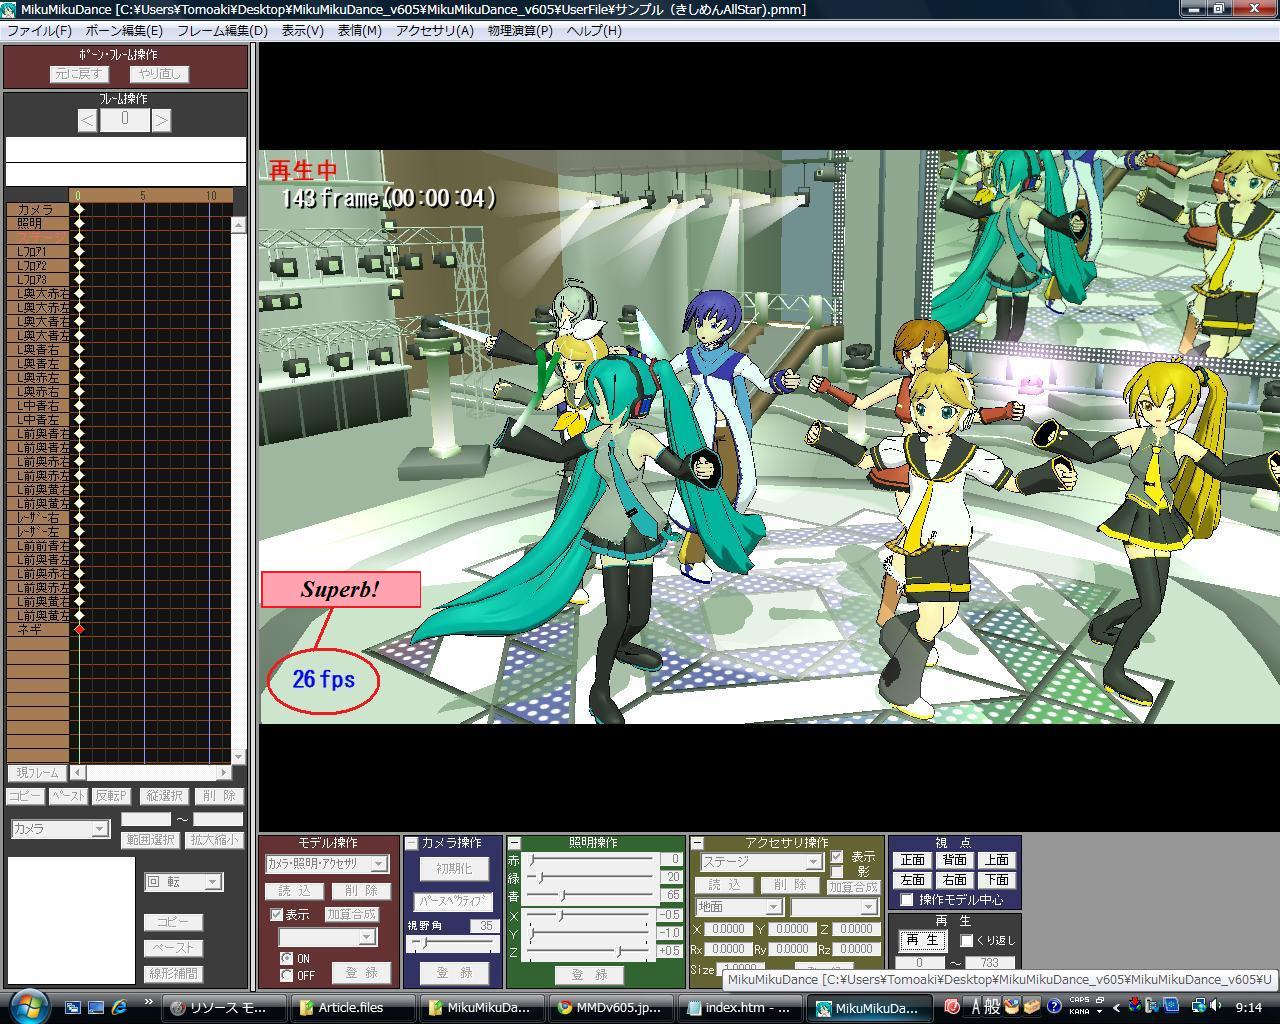Open フレーム編集(D) menu

click(x=222, y=30)
